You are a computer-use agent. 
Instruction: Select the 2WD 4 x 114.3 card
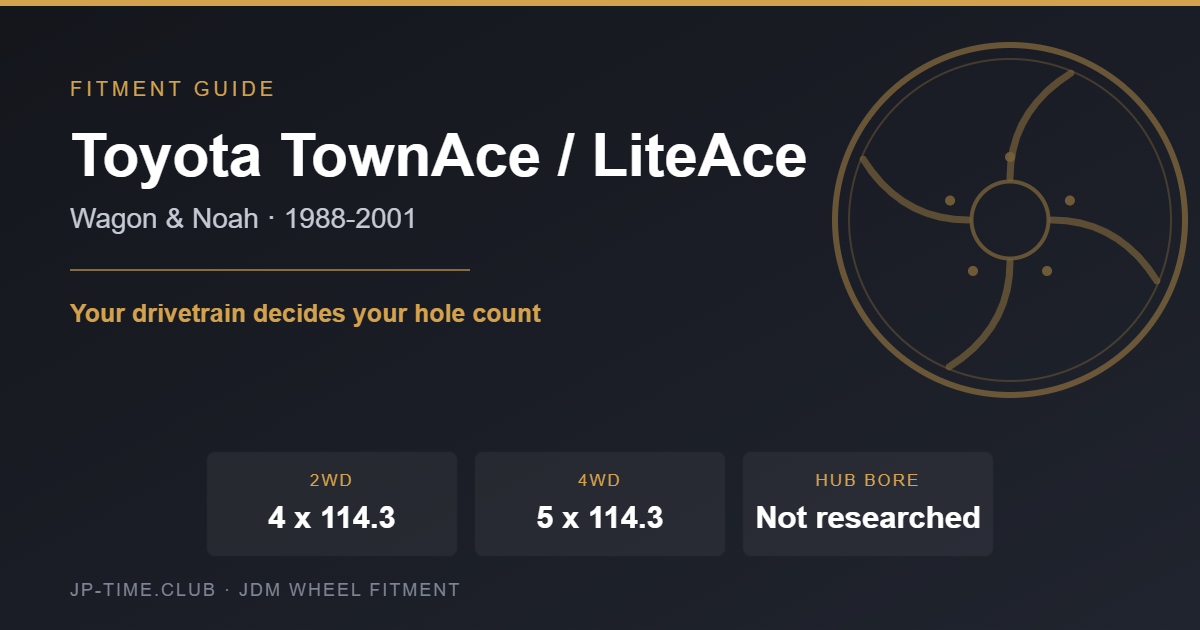[x=332, y=504]
